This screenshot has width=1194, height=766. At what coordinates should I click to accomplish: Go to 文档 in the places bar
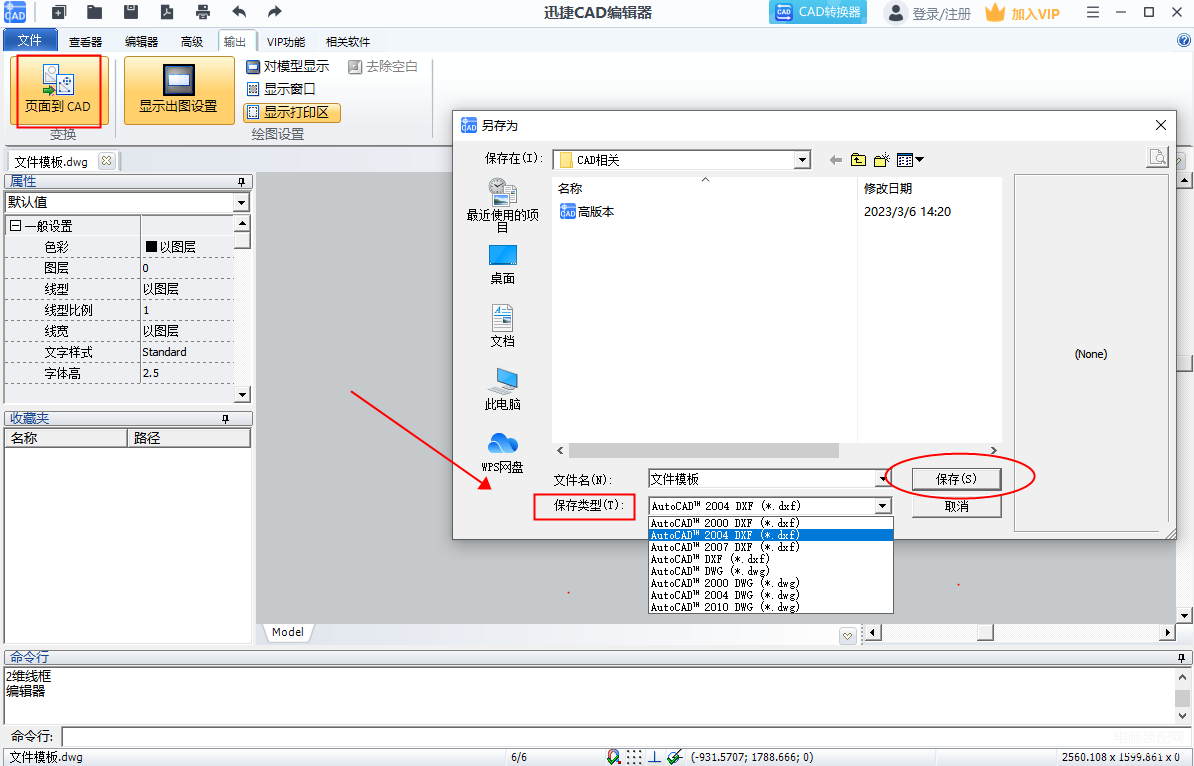click(x=503, y=327)
